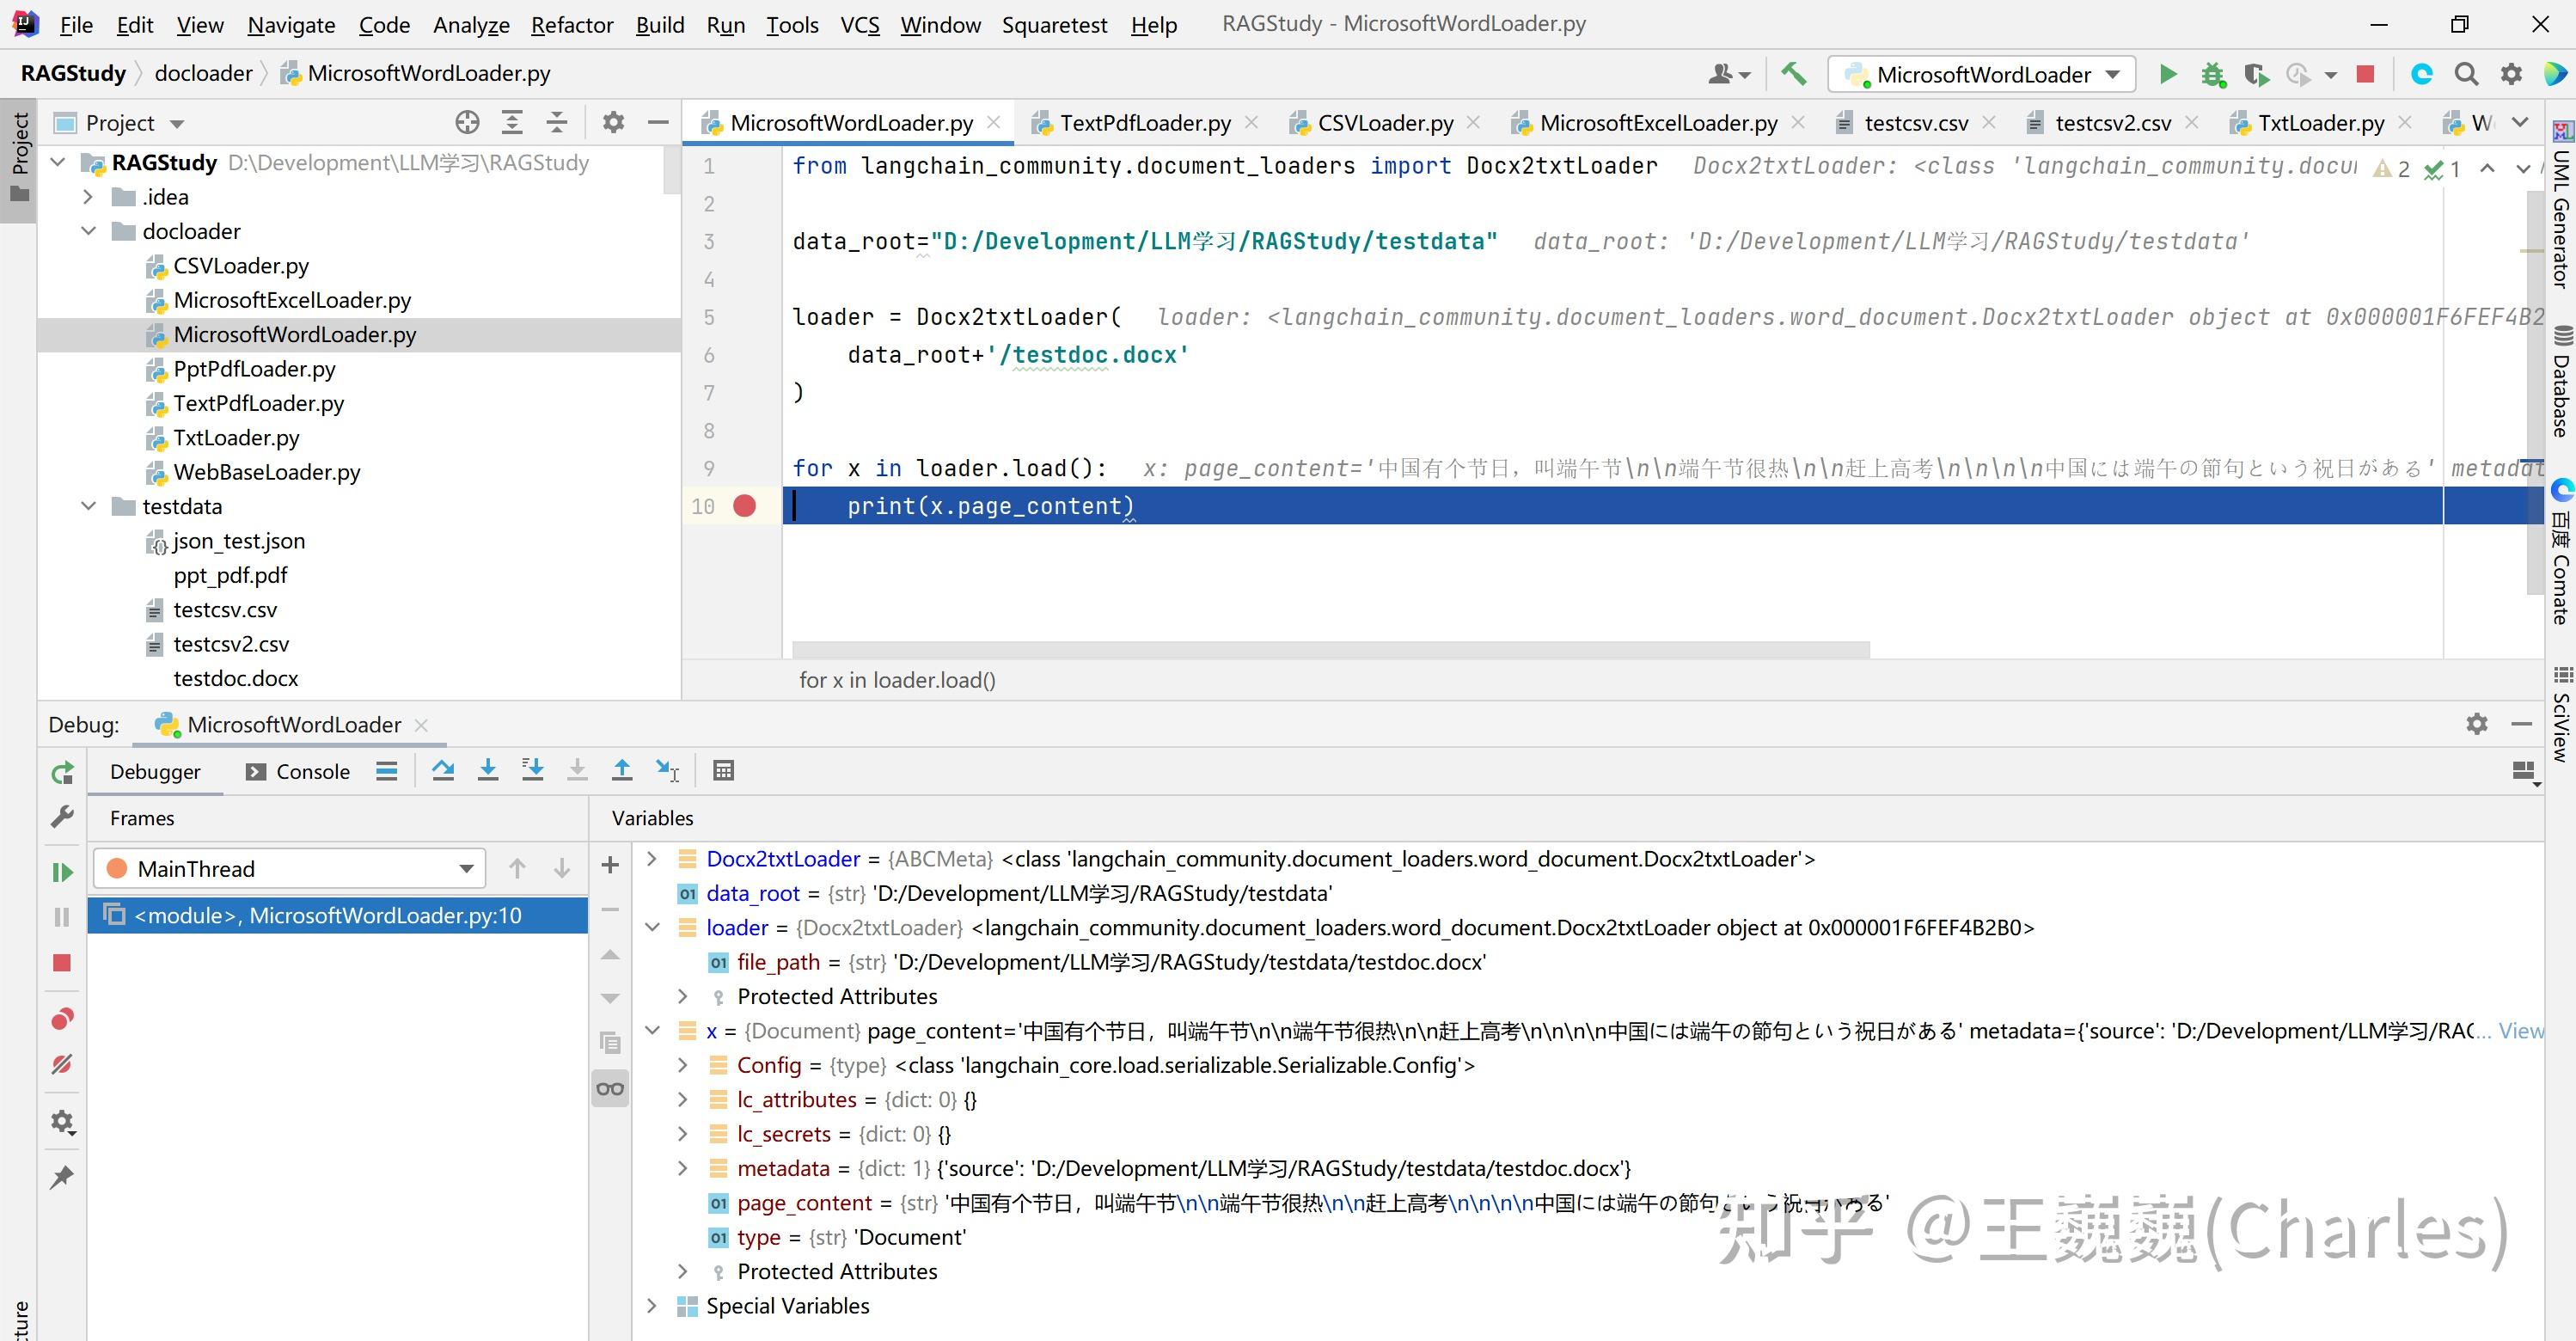Click the Step Out arrow icon

pos(622,770)
